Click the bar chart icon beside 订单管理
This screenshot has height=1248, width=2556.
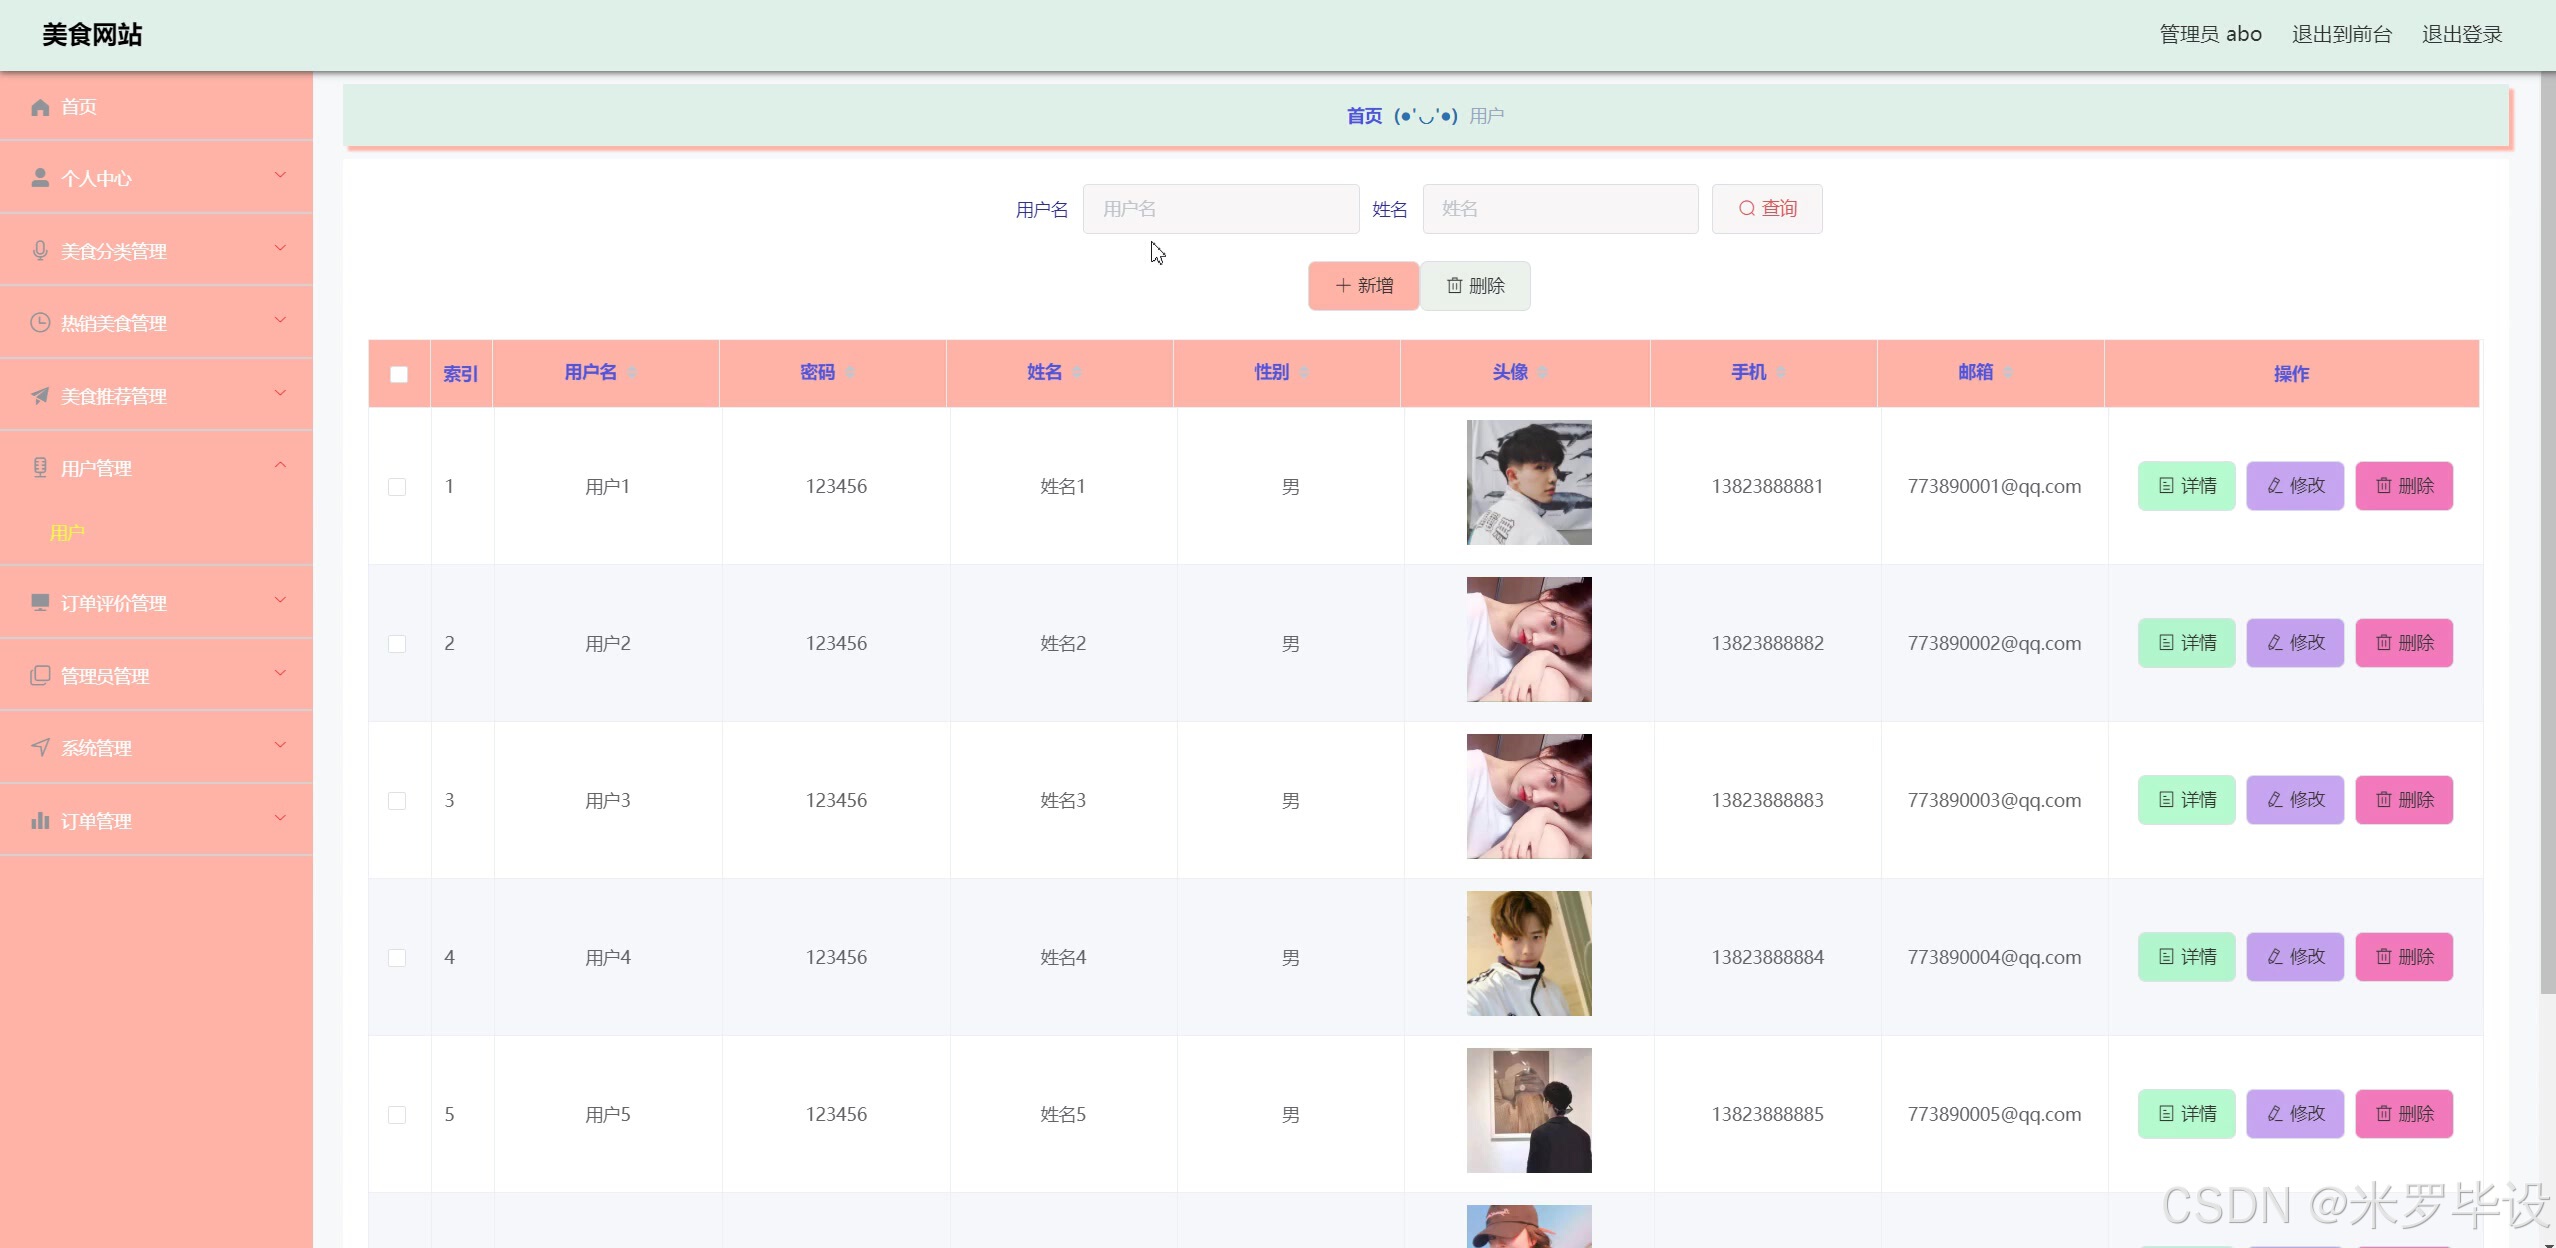coord(40,820)
